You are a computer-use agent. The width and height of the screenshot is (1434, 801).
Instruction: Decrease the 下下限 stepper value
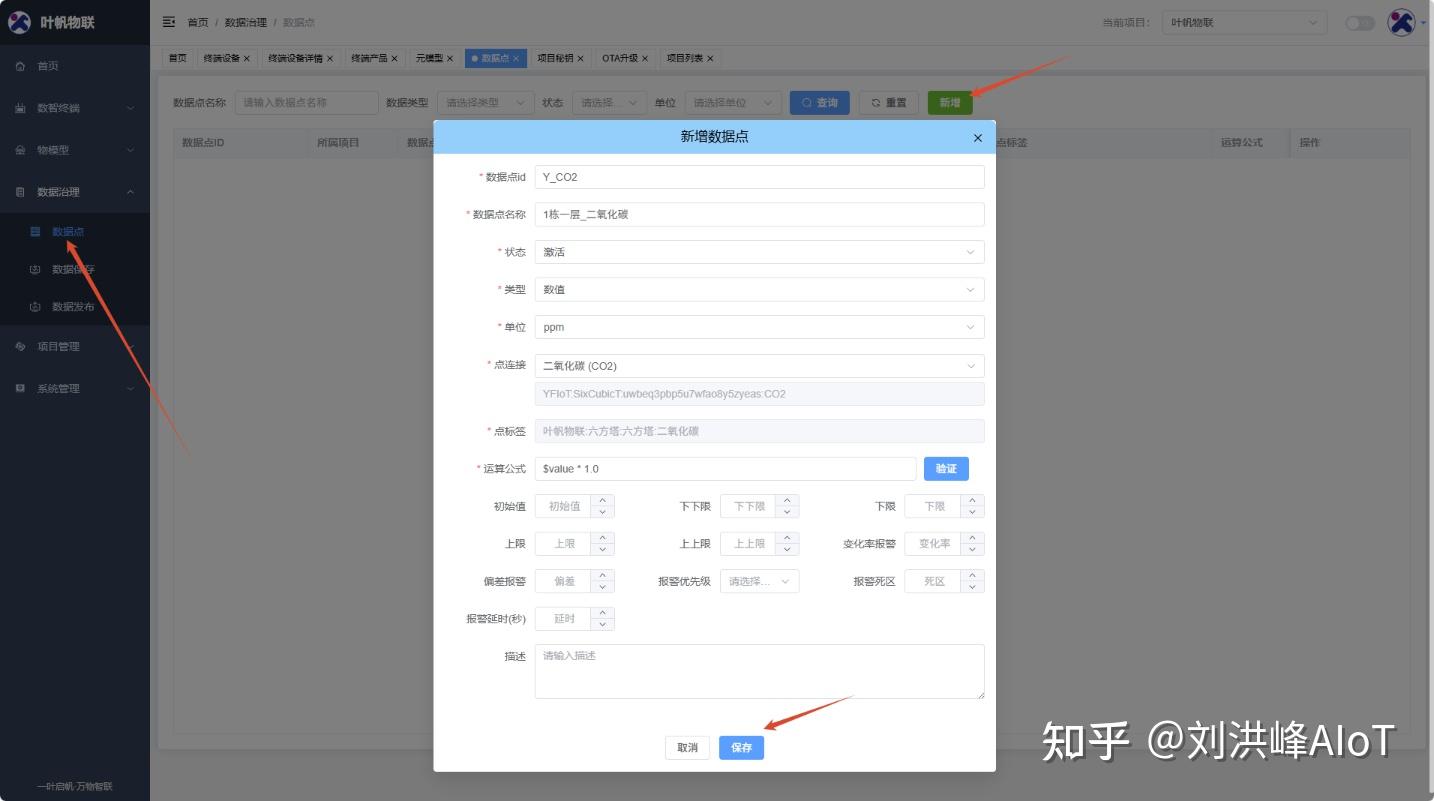[787, 512]
